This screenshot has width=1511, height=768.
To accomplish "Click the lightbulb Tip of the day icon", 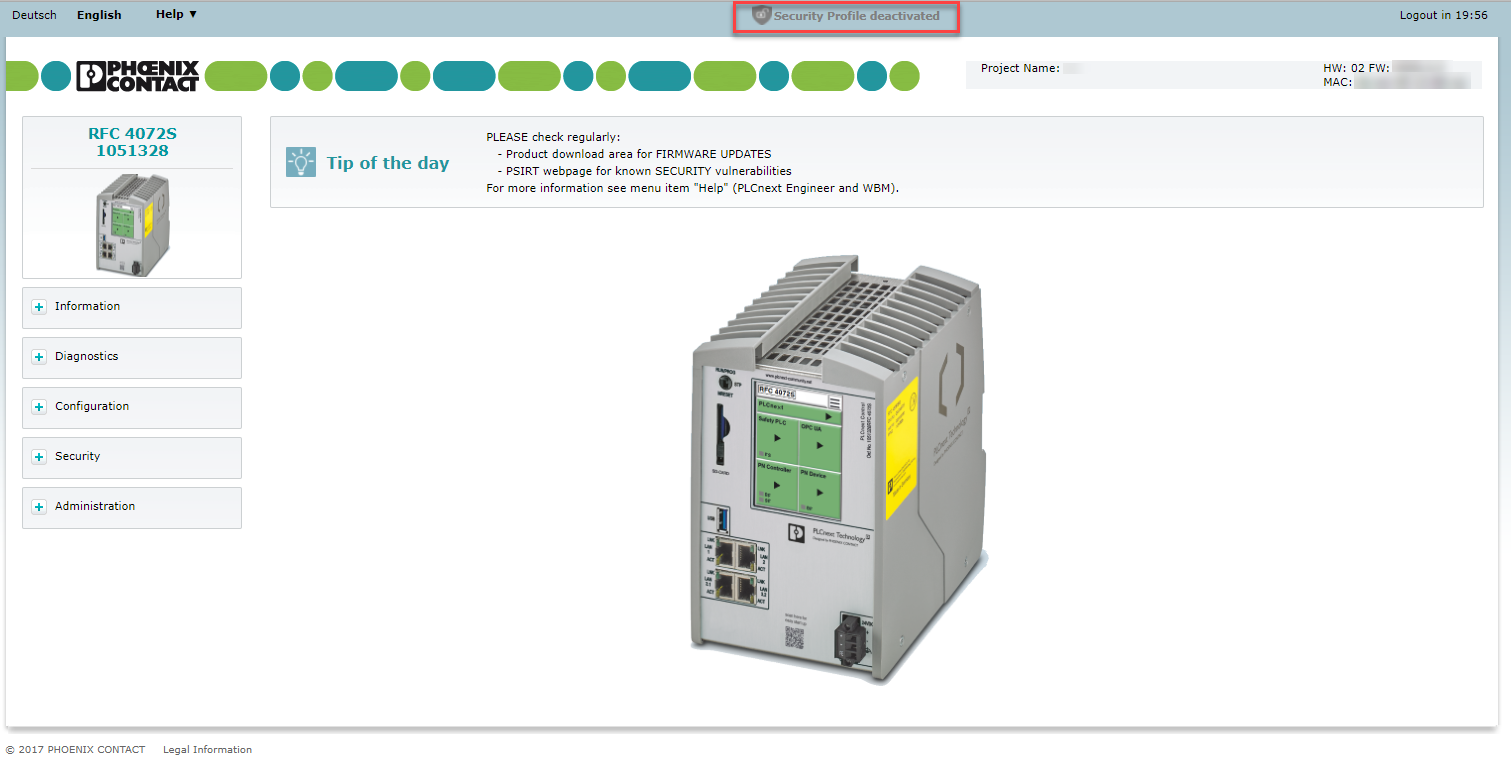I will [x=301, y=162].
